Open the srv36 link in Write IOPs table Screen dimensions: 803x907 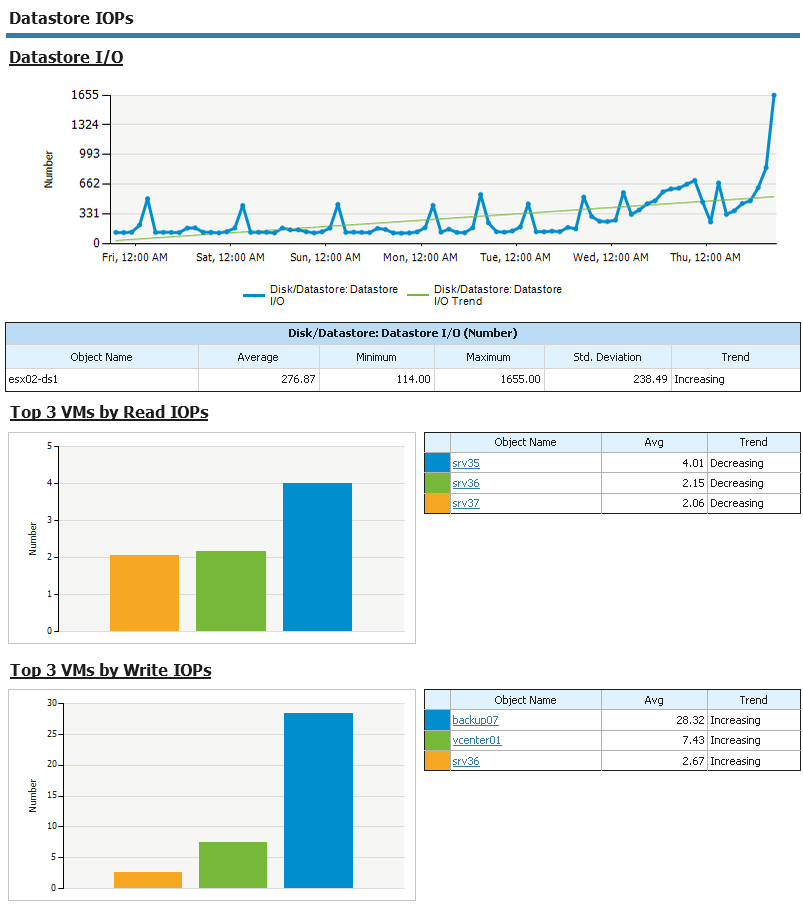click(x=466, y=761)
